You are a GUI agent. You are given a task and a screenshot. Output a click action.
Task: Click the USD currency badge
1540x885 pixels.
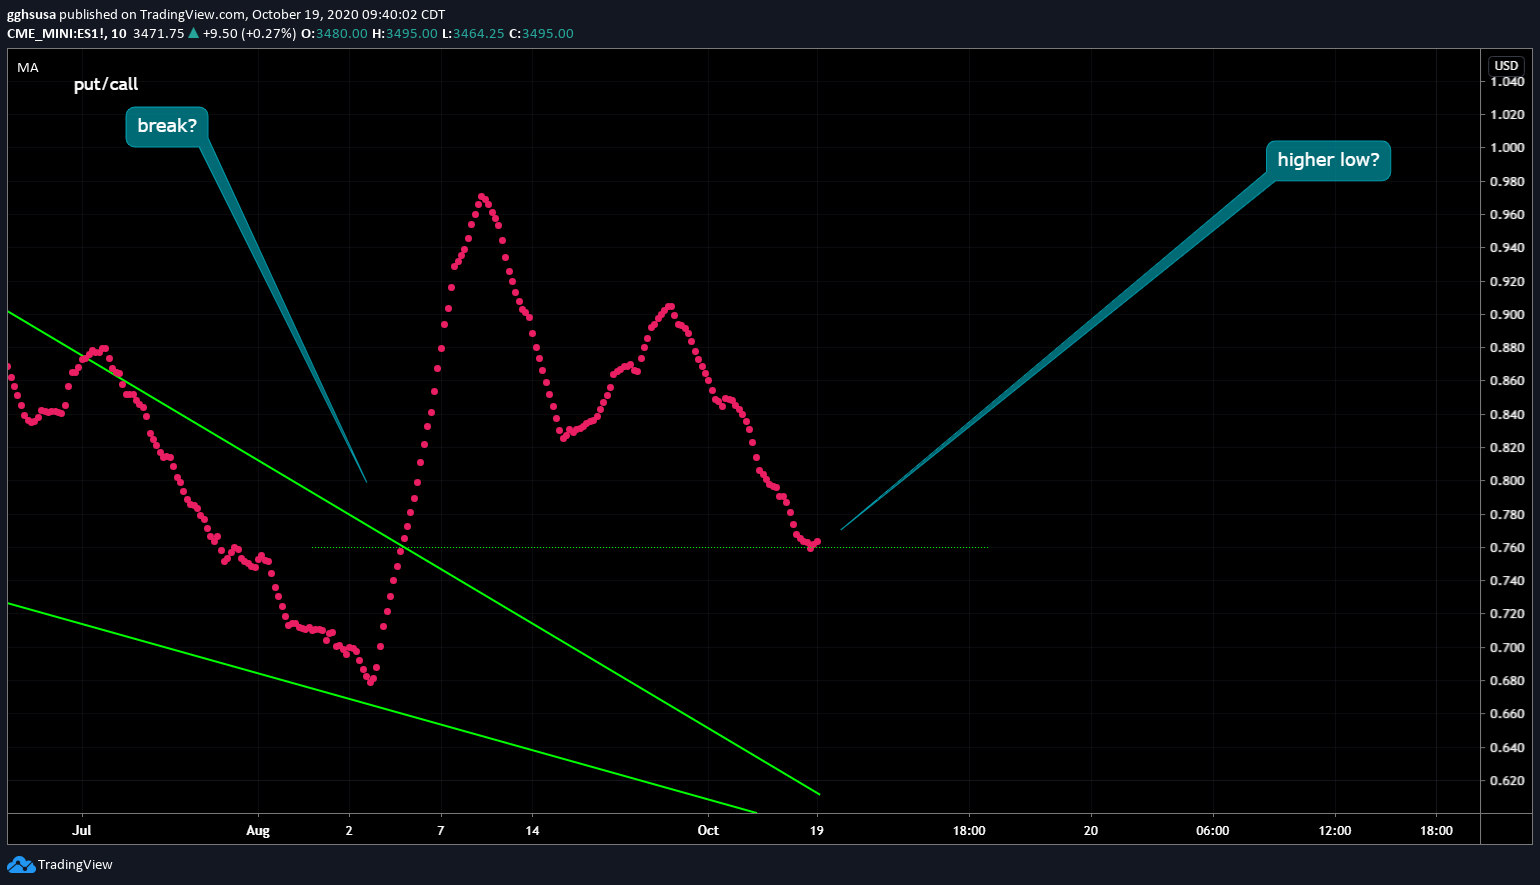pyautogui.click(x=1506, y=65)
